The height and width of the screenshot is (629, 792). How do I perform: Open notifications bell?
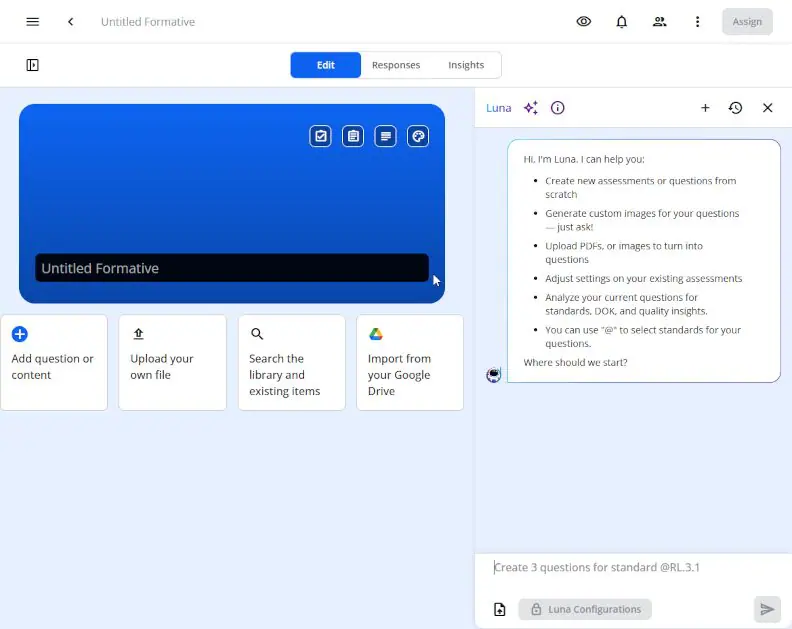621,22
